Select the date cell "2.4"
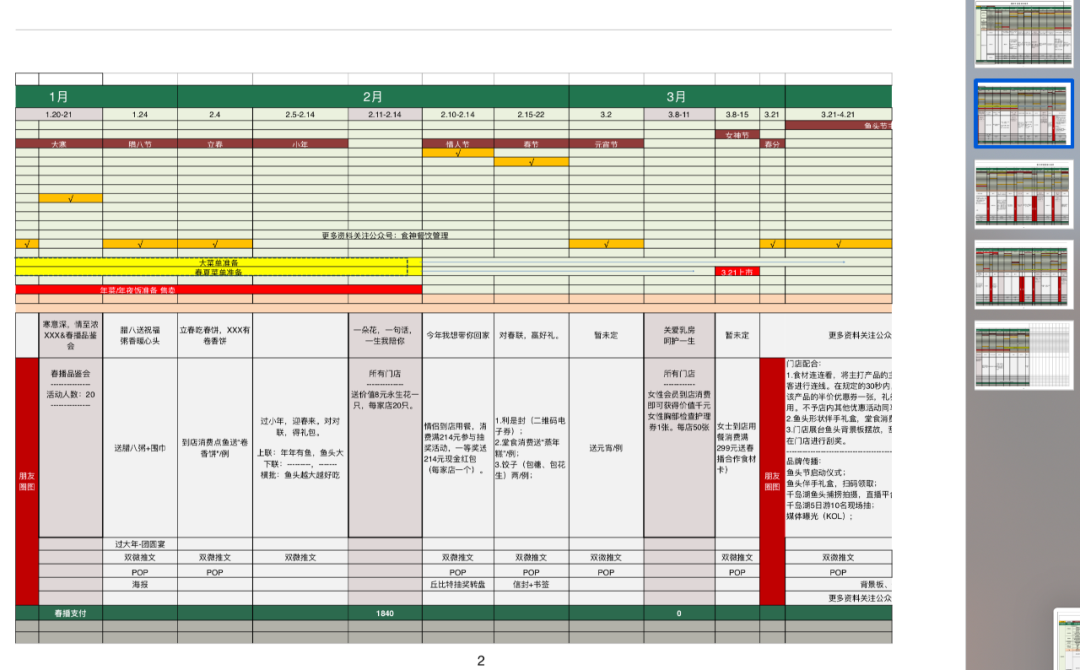This screenshot has width=1080, height=670. click(x=215, y=114)
